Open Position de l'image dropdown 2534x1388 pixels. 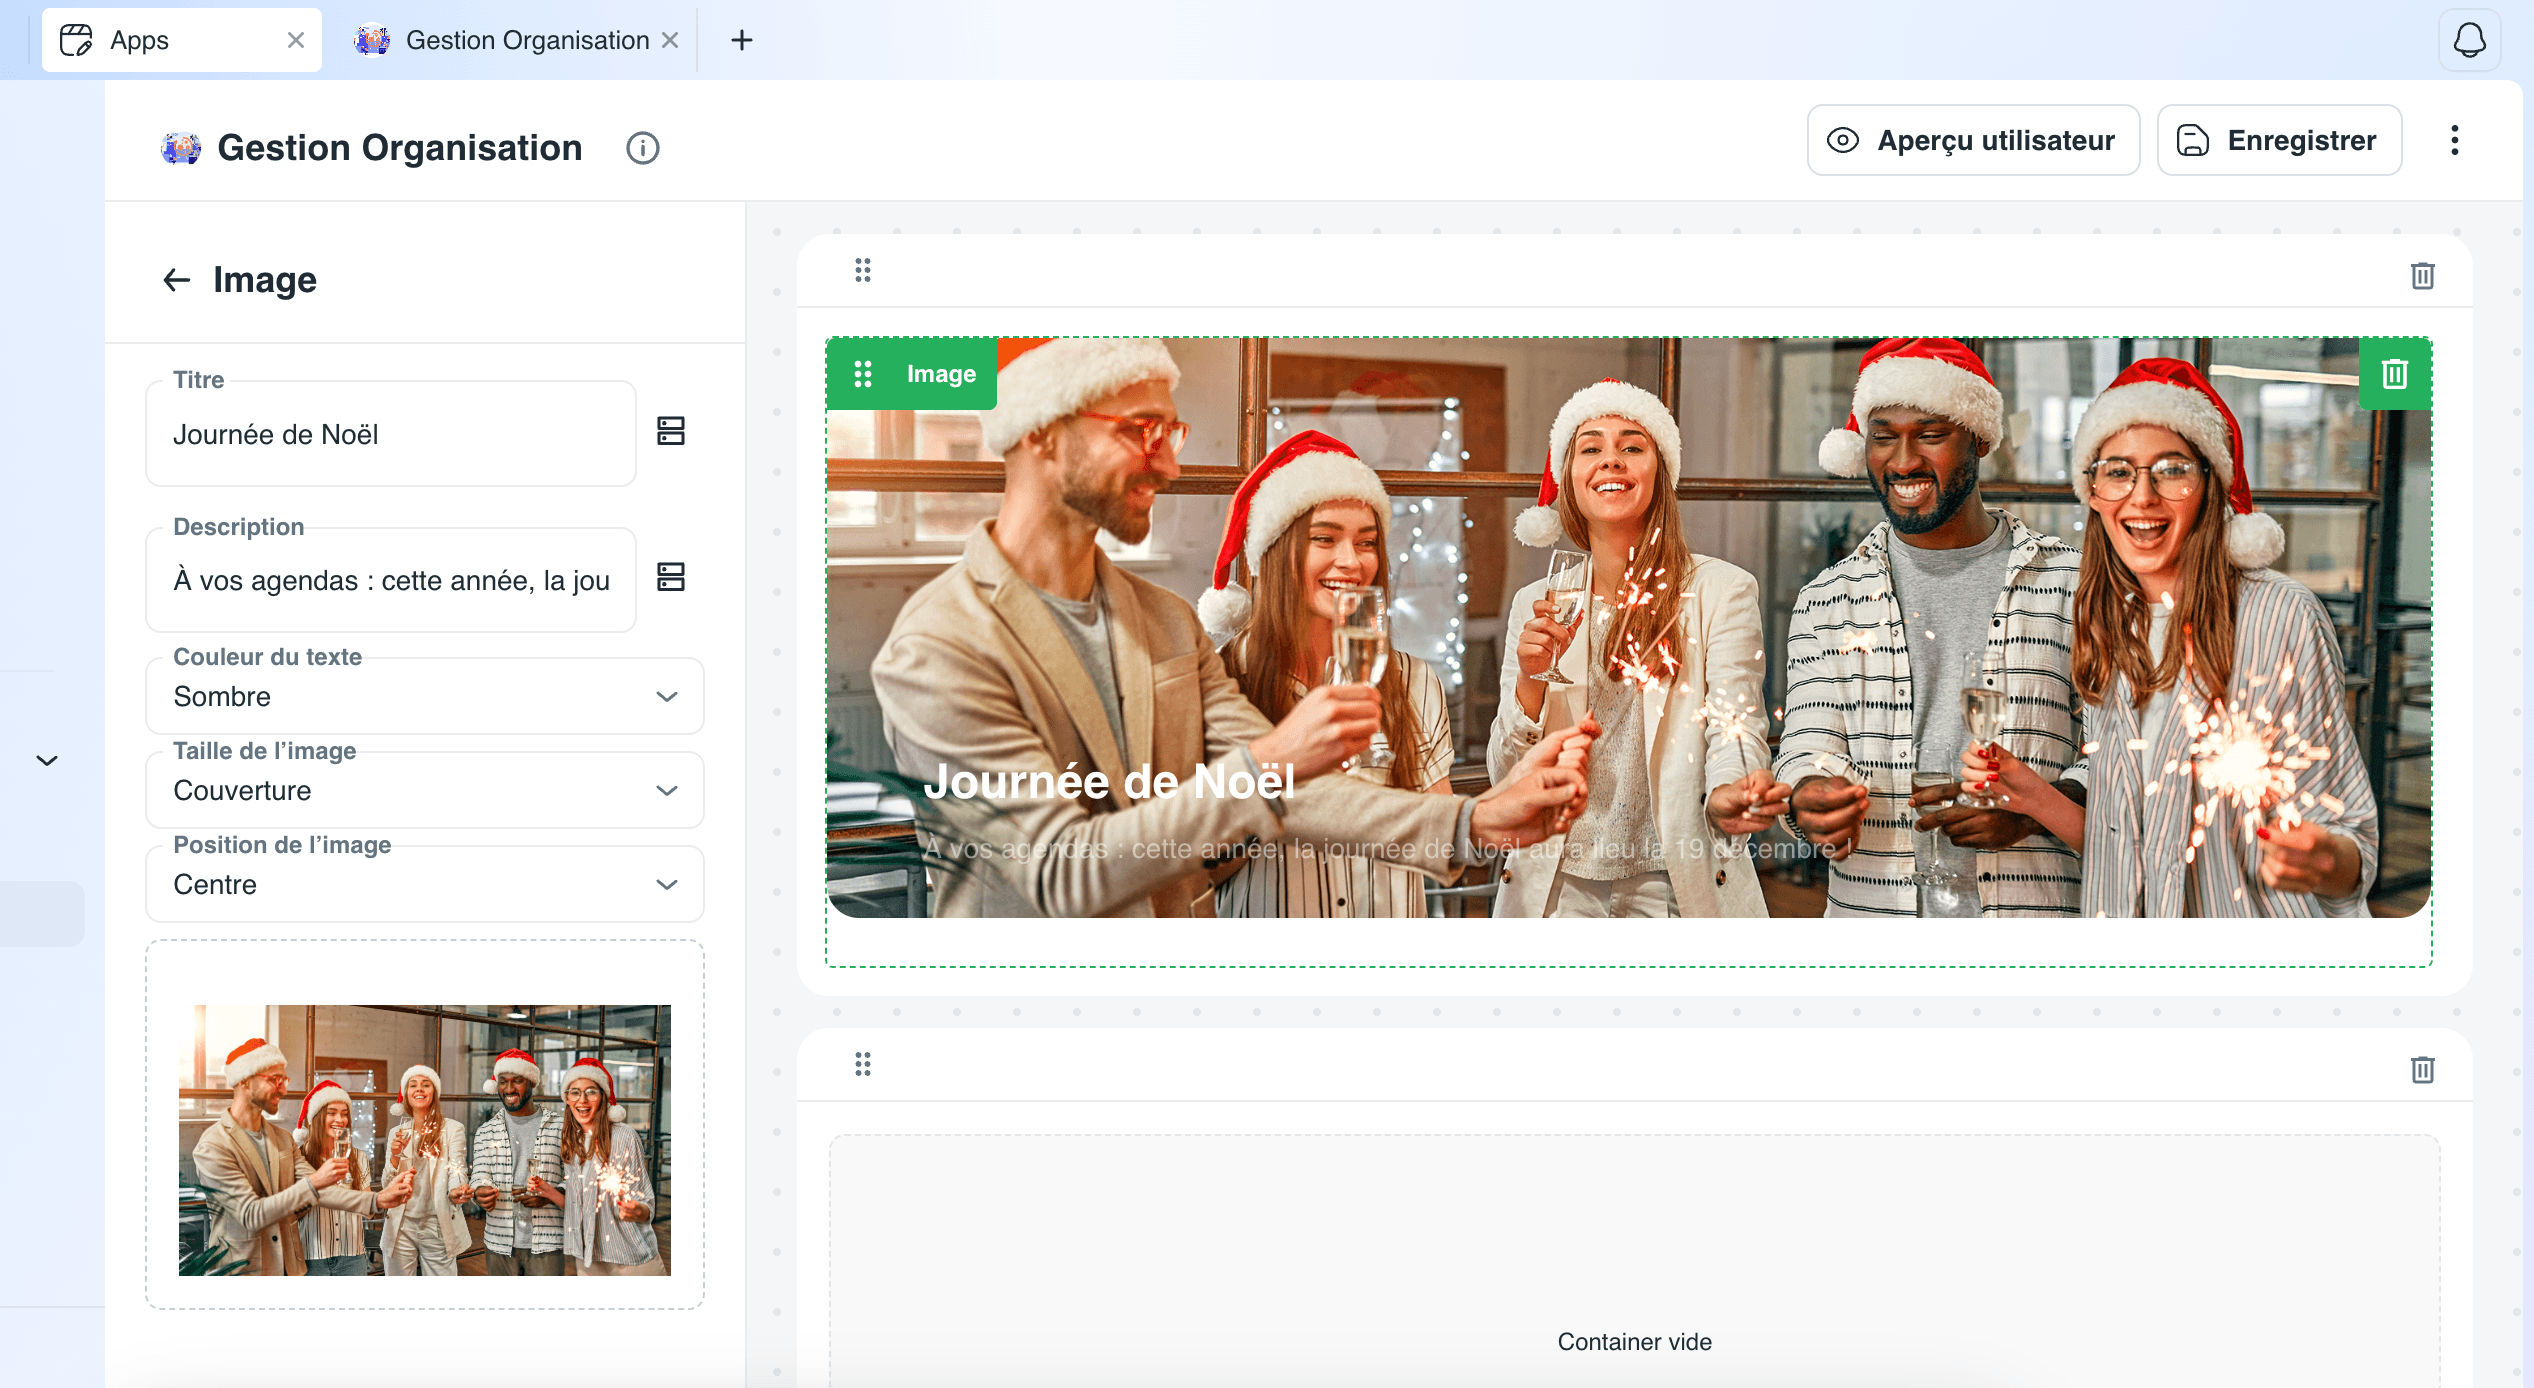pos(425,884)
